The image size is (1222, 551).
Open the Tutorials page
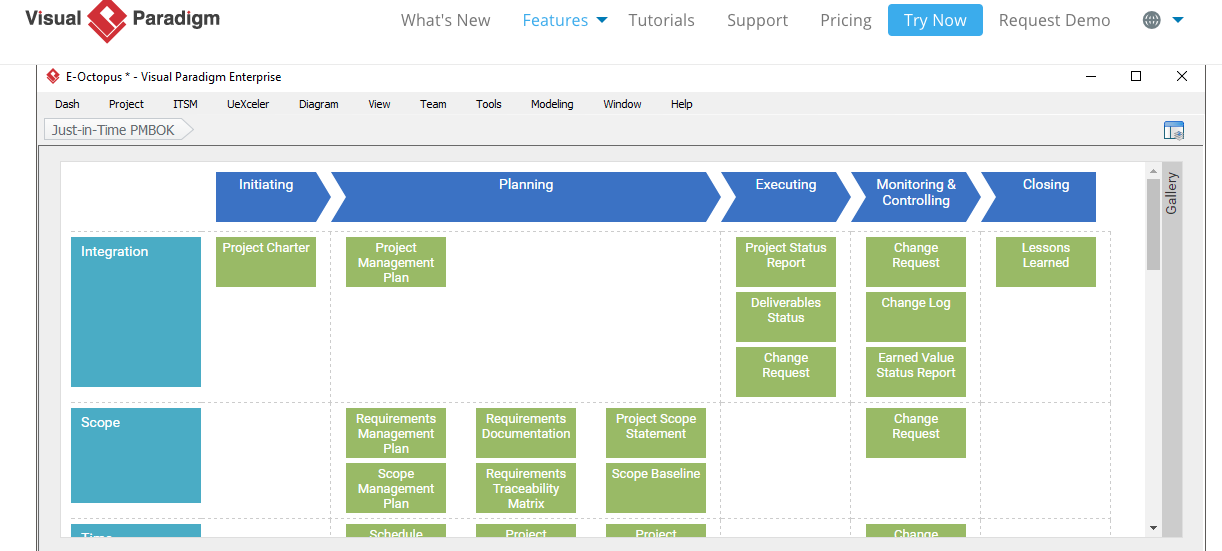click(661, 20)
